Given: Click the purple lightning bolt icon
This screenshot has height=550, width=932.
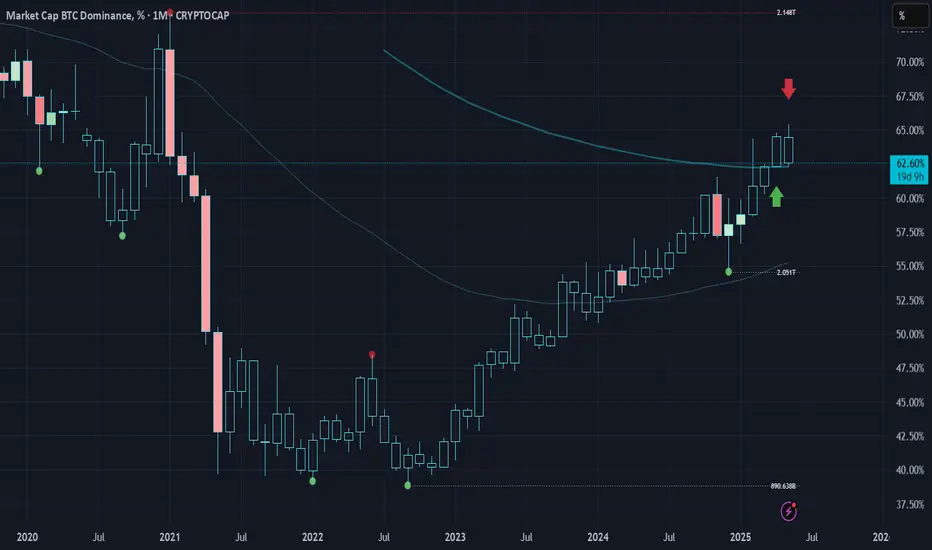Looking at the screenshot, I should (788, 511).
